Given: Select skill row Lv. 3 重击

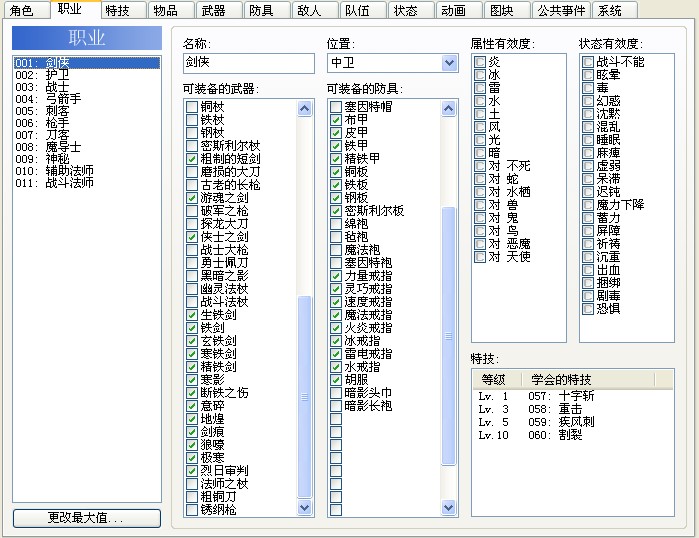Looking at the screenshot, I should 572,409.
